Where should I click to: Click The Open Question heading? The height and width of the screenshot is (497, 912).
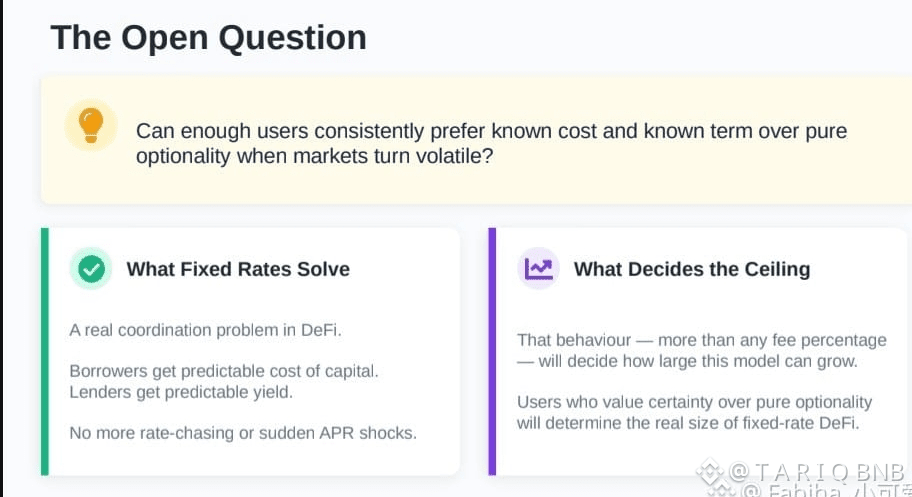coord(209,38)
